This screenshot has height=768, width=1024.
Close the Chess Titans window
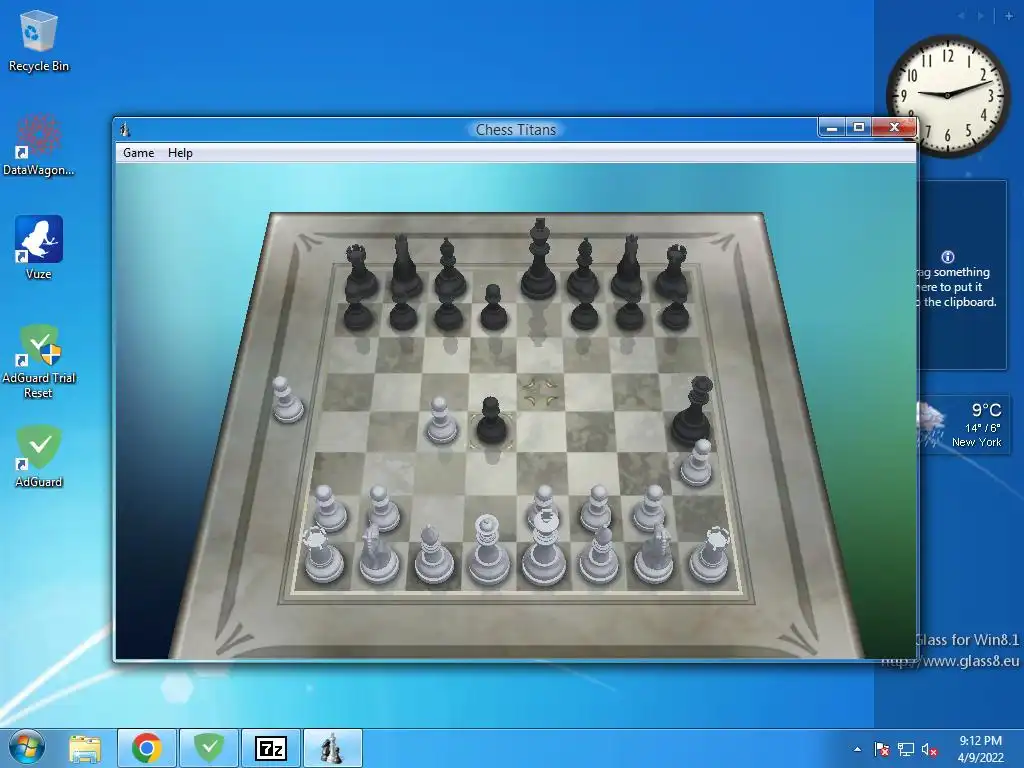(x=895, y=128)
